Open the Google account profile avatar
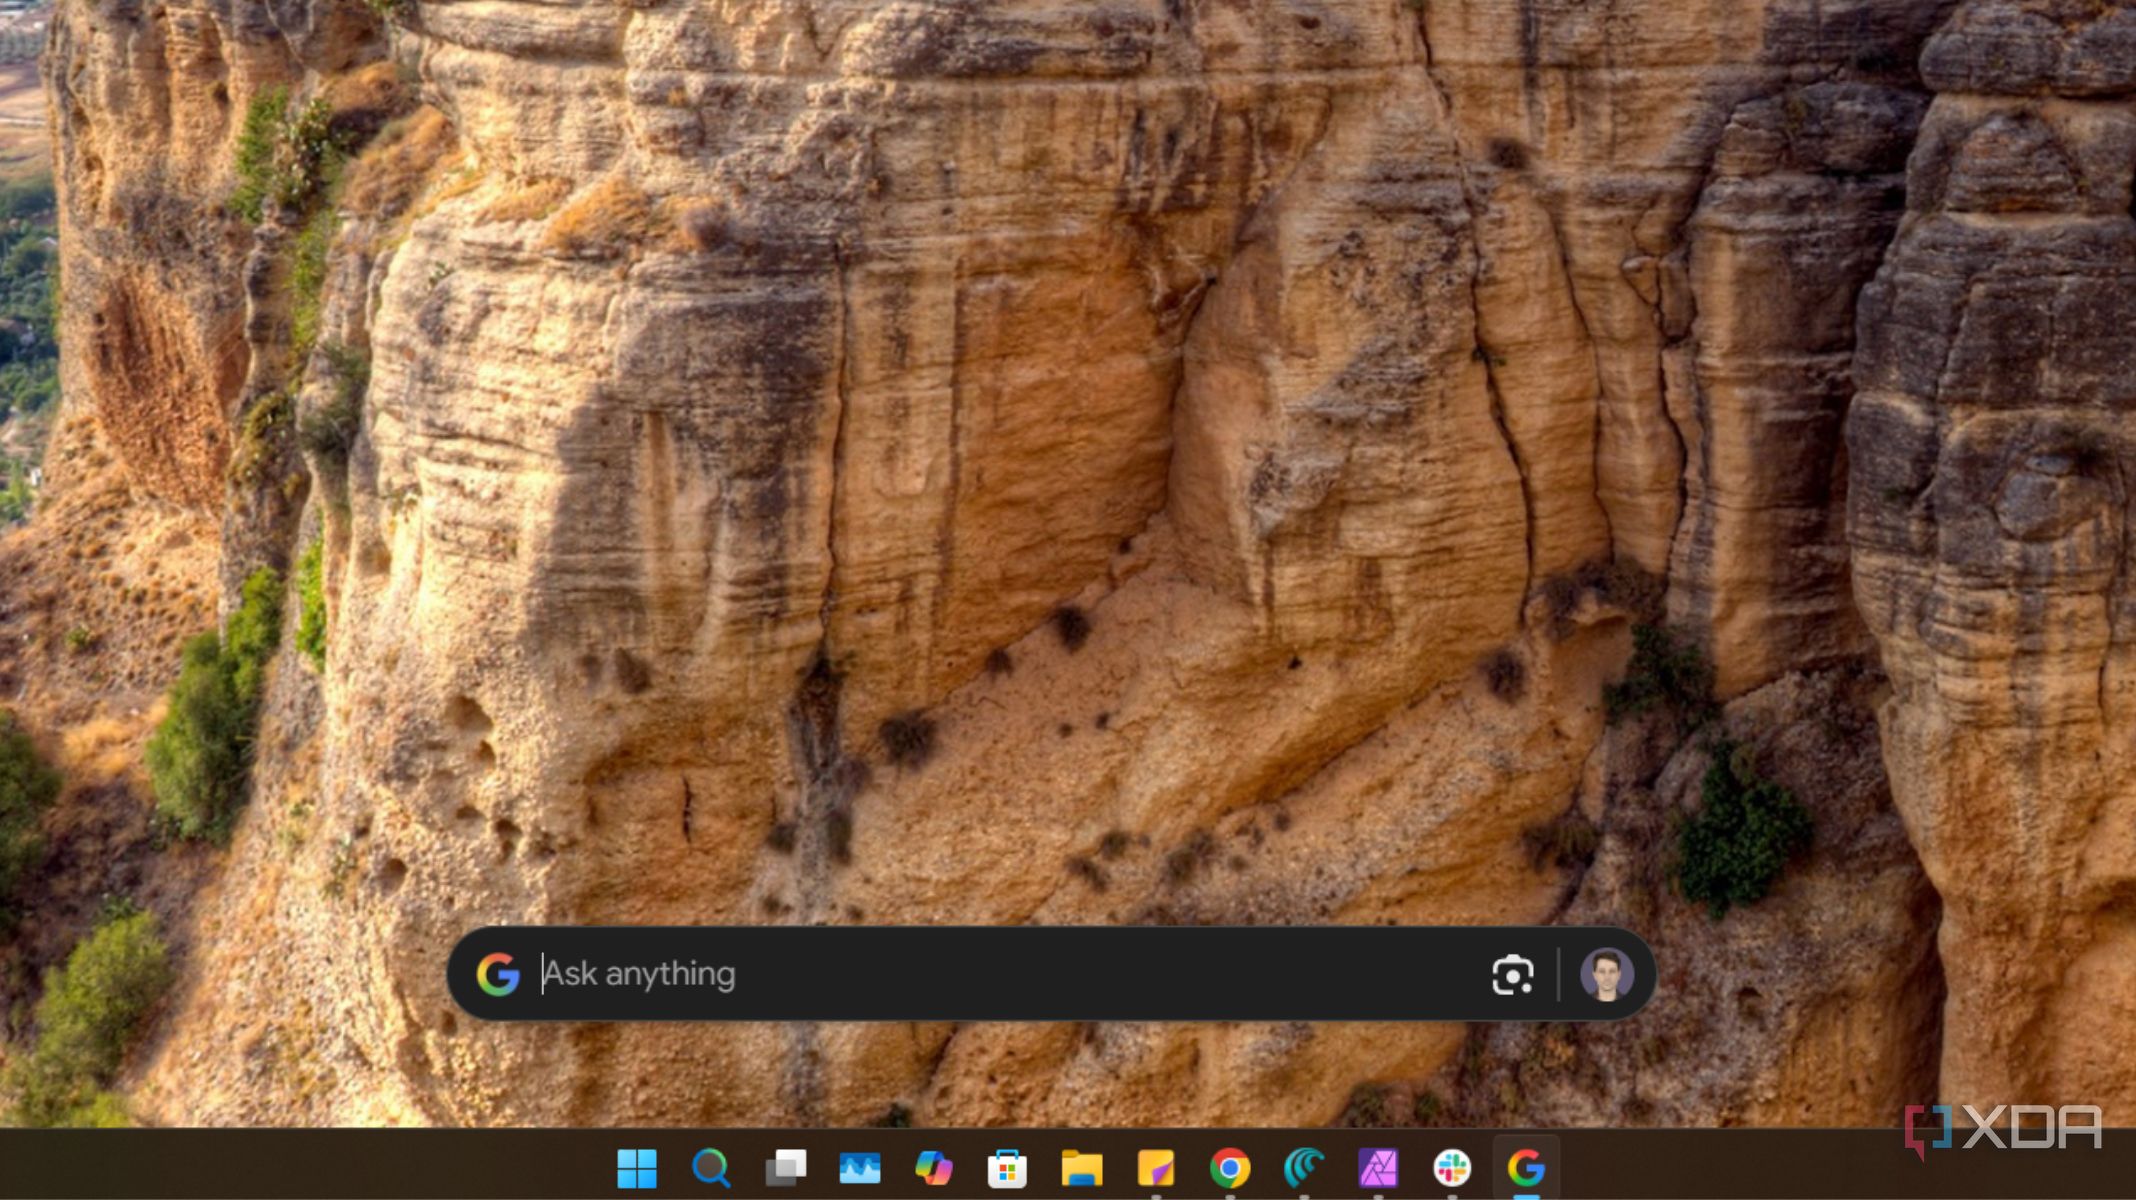The image size is (2136, 1200). click(1606, 974)
